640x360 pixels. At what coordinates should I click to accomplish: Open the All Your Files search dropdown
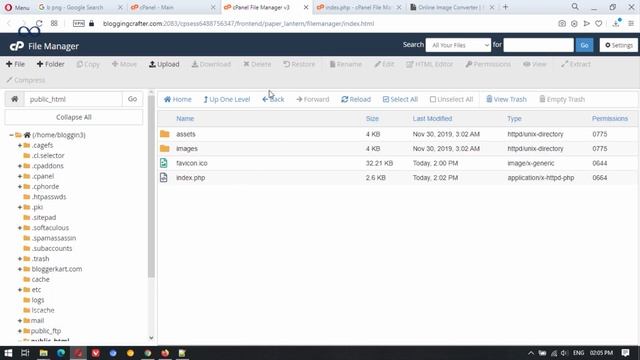pos(458,45)
